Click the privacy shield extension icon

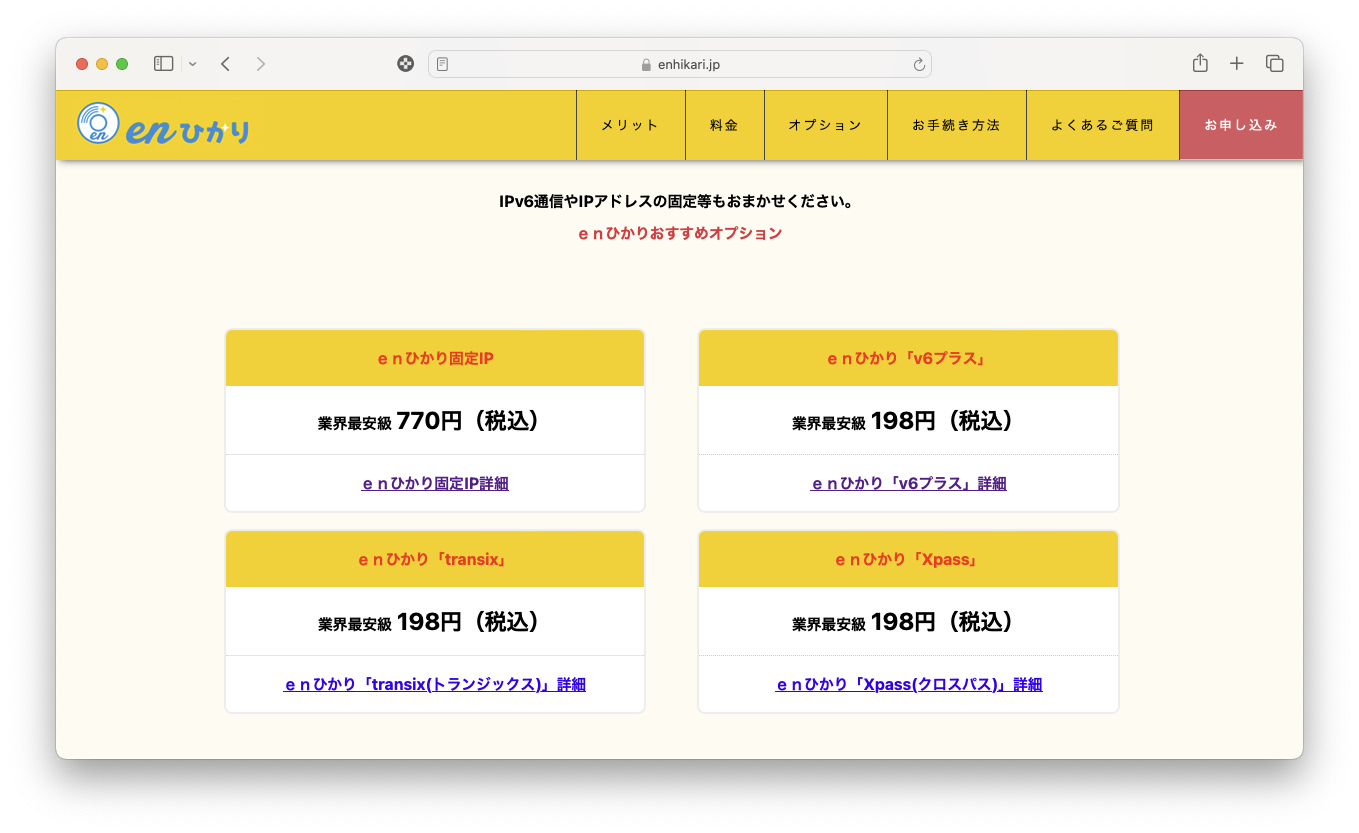click(x=405, y=64)
